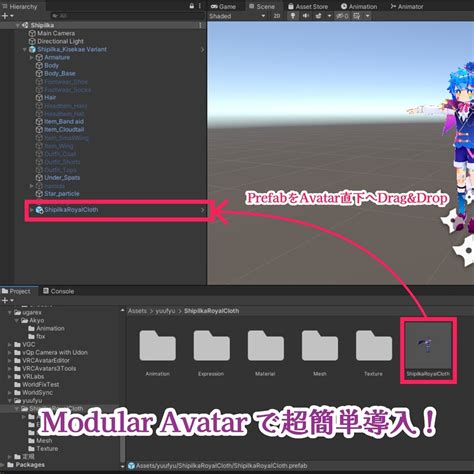Open the Animator tab
Image resolution: width=474 pixels, height=474 pixels.
pyautogui.click(x=407, y=6)
